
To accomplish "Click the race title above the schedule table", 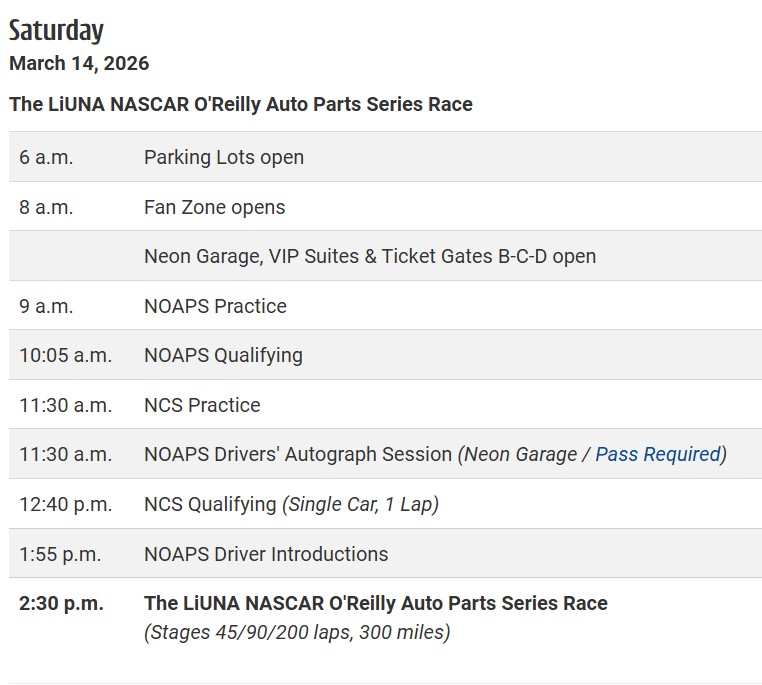I will pos(241,104).
